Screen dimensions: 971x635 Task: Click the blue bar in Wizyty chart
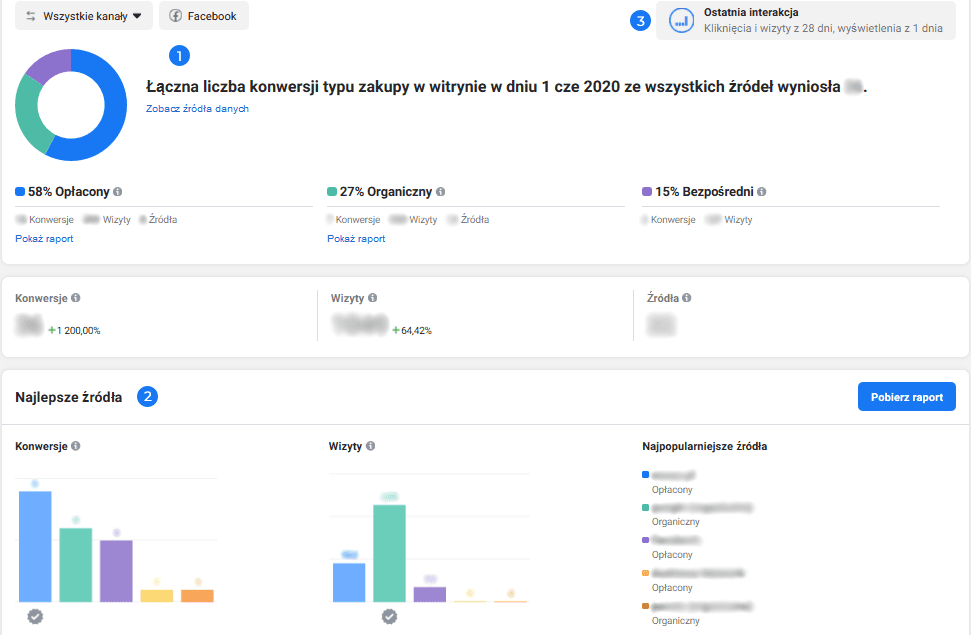pos(349,582)
